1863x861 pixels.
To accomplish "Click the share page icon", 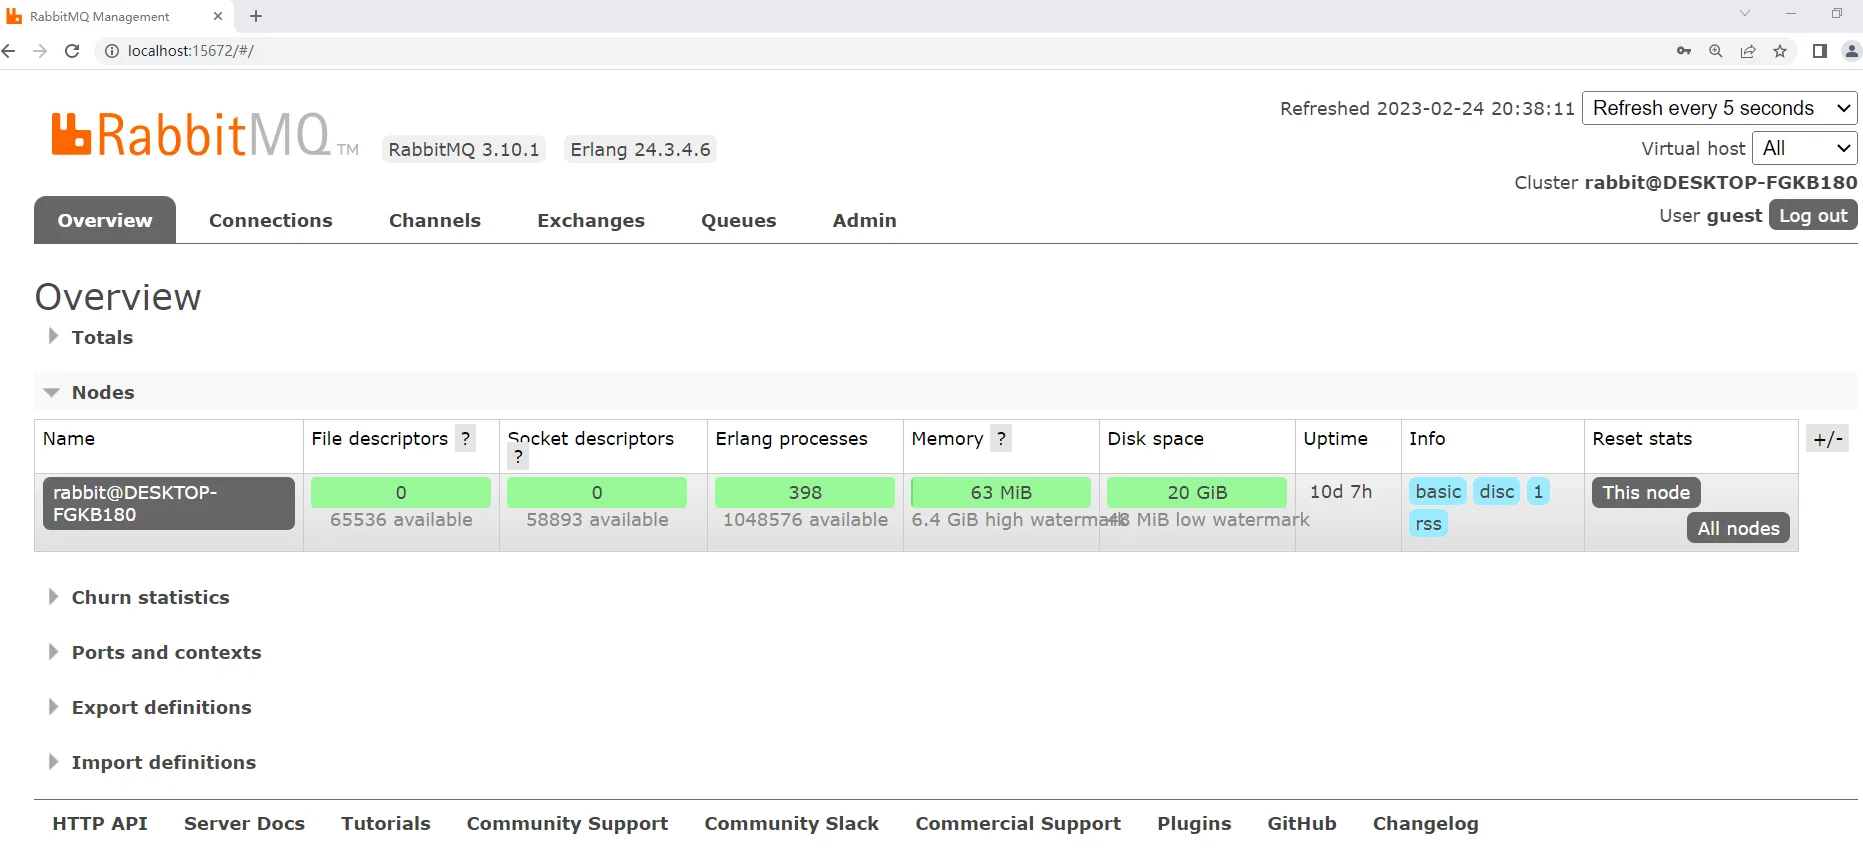I will (x=1748, y=51).
